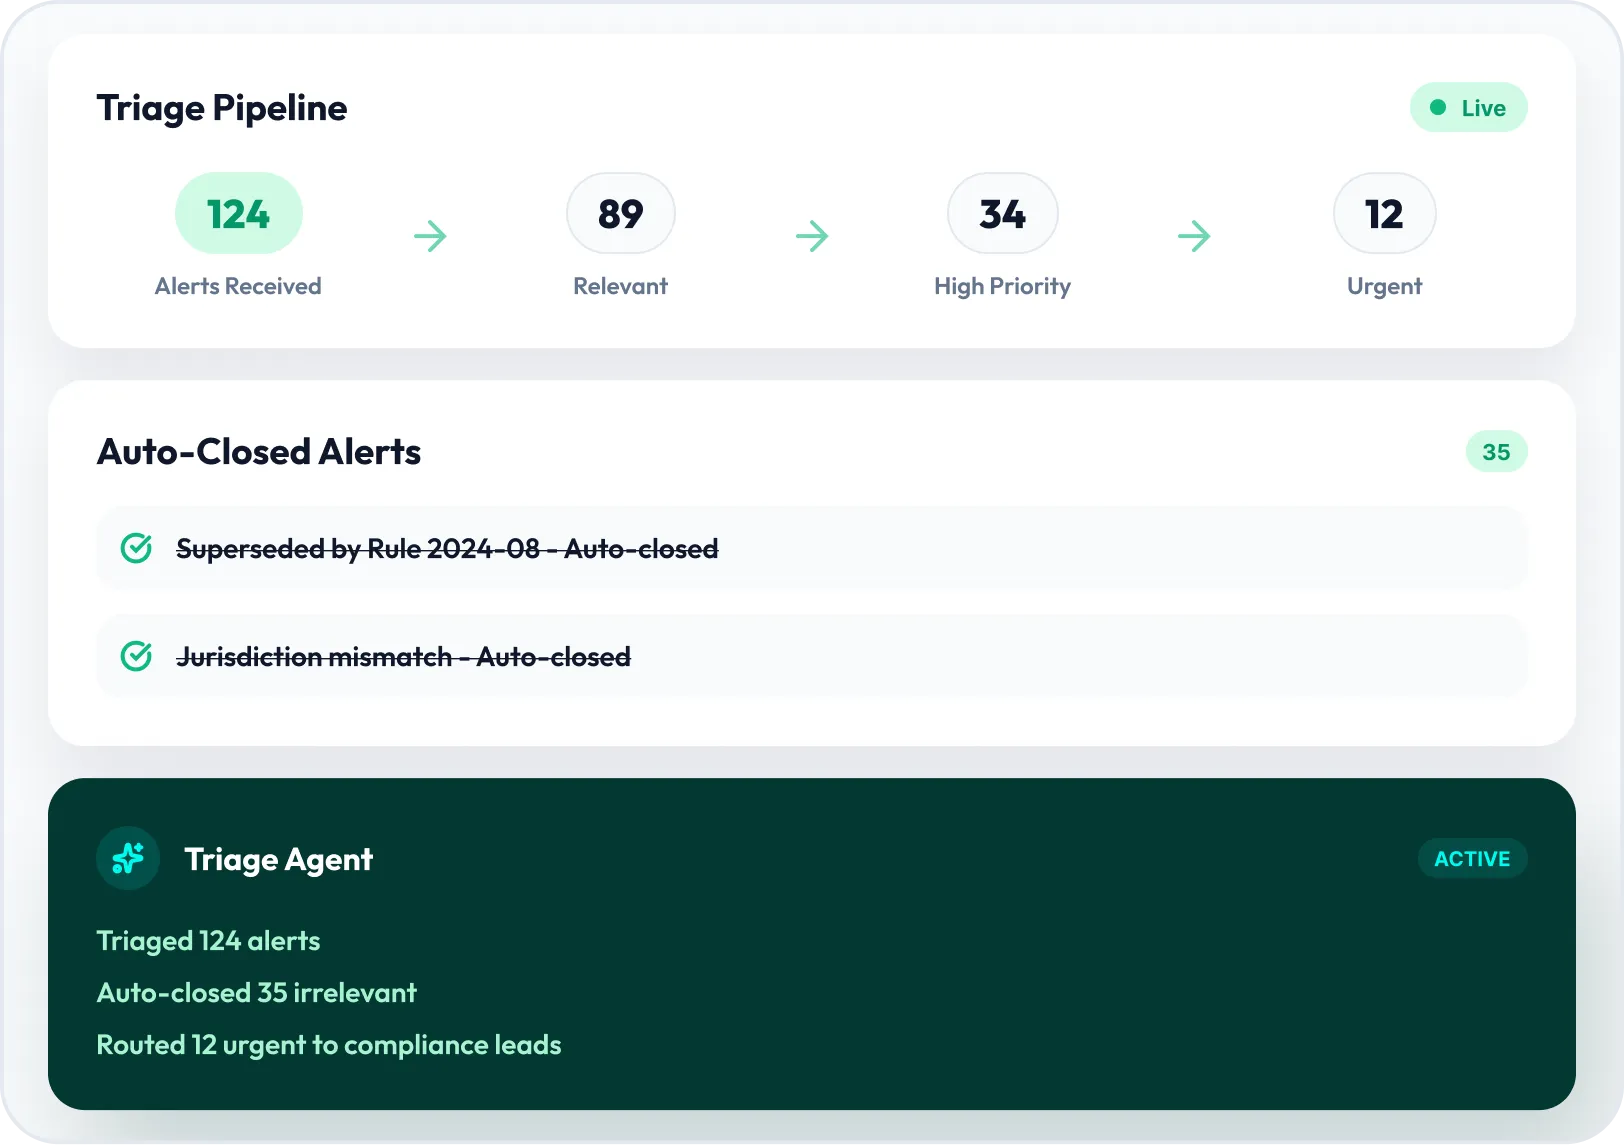
Task: Open the "Jurisdiction mismatch - Auto-closed" alert
Action: click(x=812, y=656)
